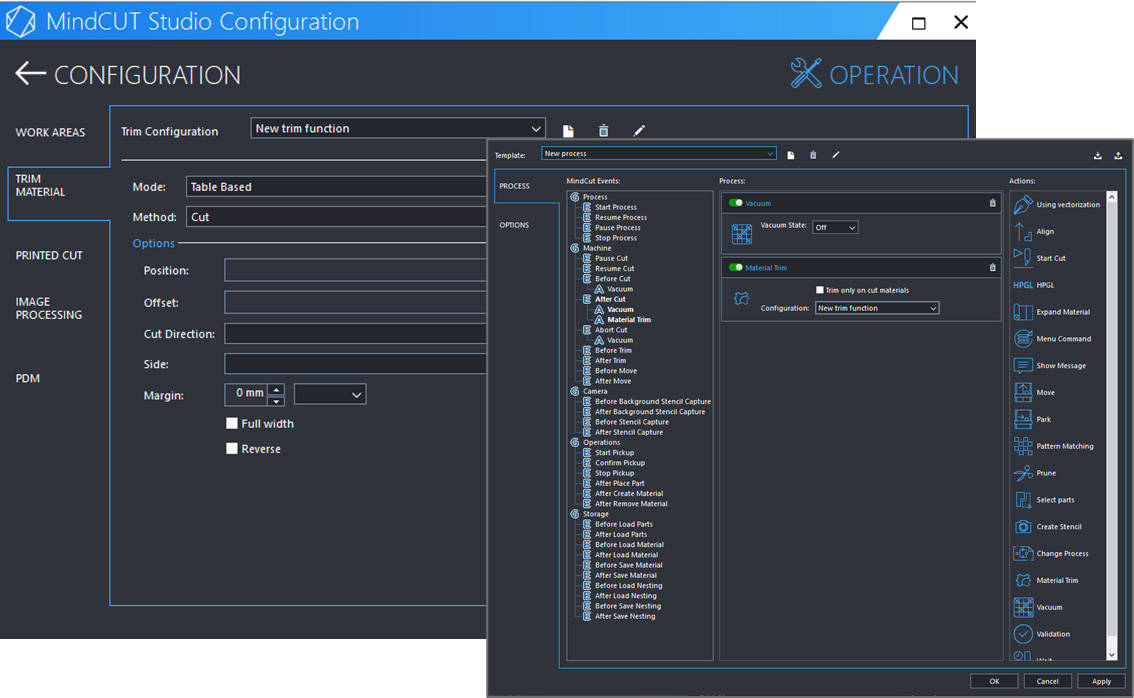Open the Margin unit dropdown
This screenshot has height=698, width=1134.
(330, 394)
